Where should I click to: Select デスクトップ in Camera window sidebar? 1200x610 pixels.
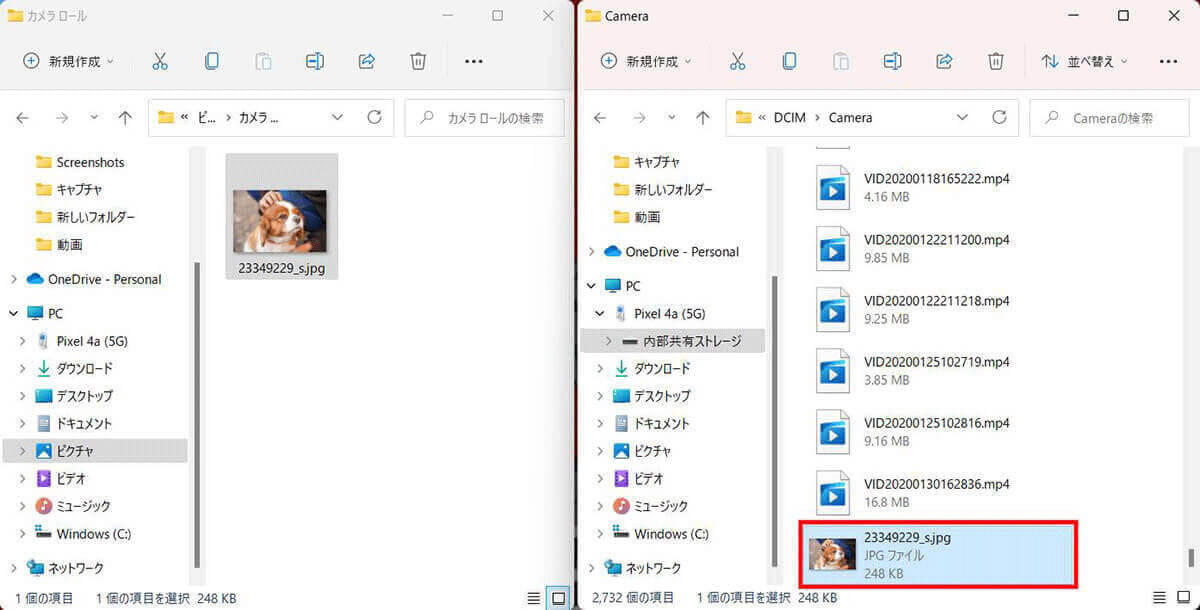coord(661,396)
